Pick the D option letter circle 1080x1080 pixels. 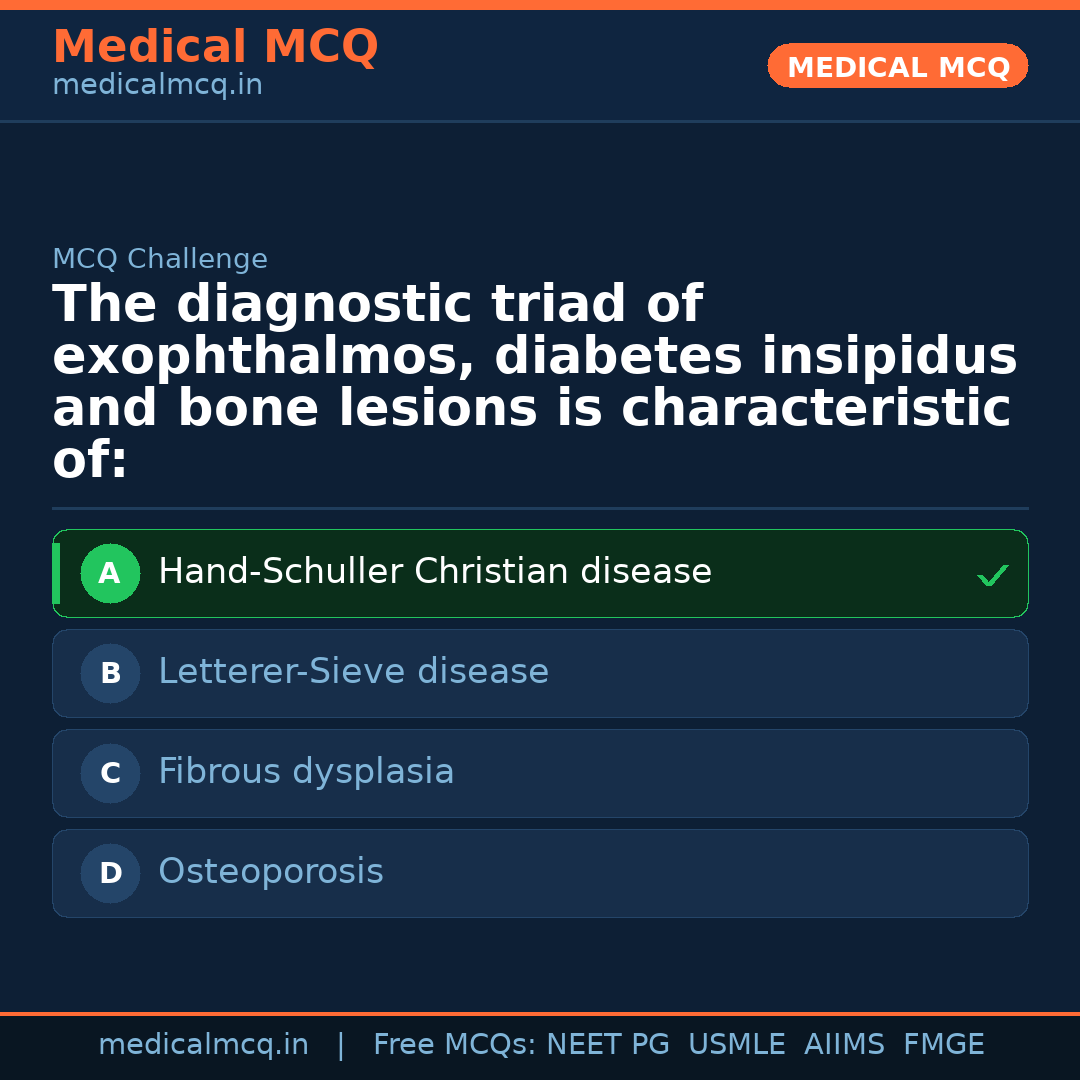click(x=110, y=874)
